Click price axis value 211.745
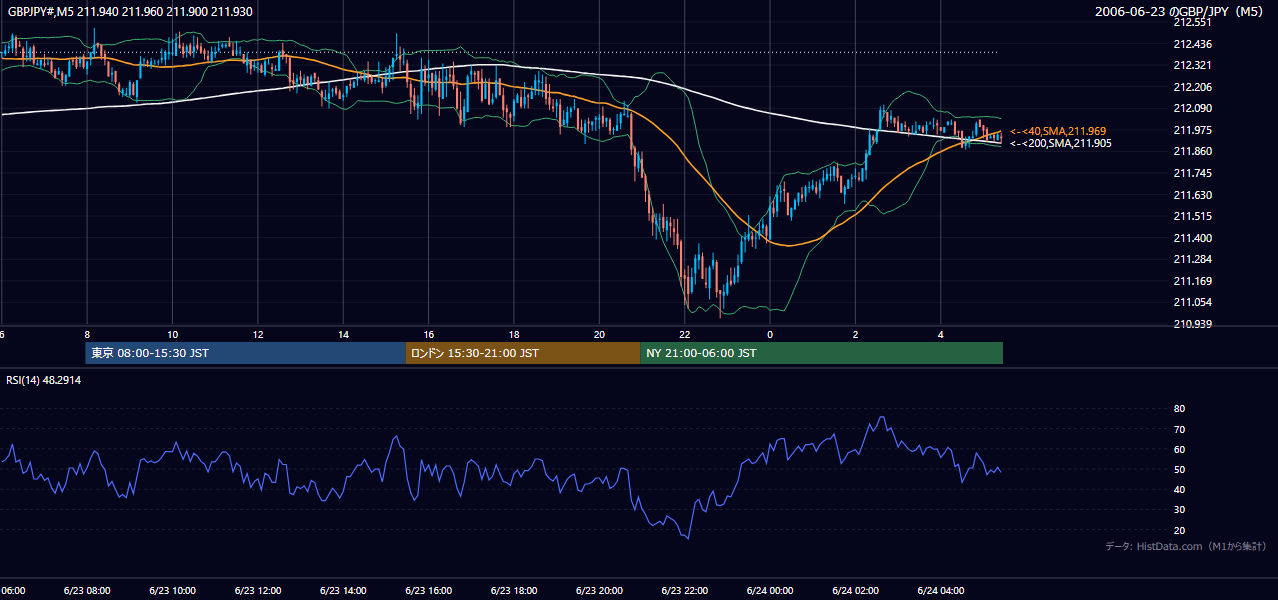The image size is (1278, 600). [x=1192, y=173]
